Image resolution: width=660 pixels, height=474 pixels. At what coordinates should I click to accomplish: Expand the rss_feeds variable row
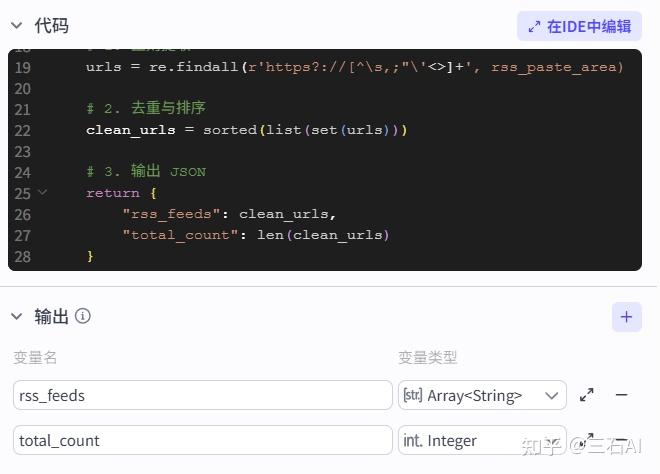pyautogui.click(x=587, y=395)
